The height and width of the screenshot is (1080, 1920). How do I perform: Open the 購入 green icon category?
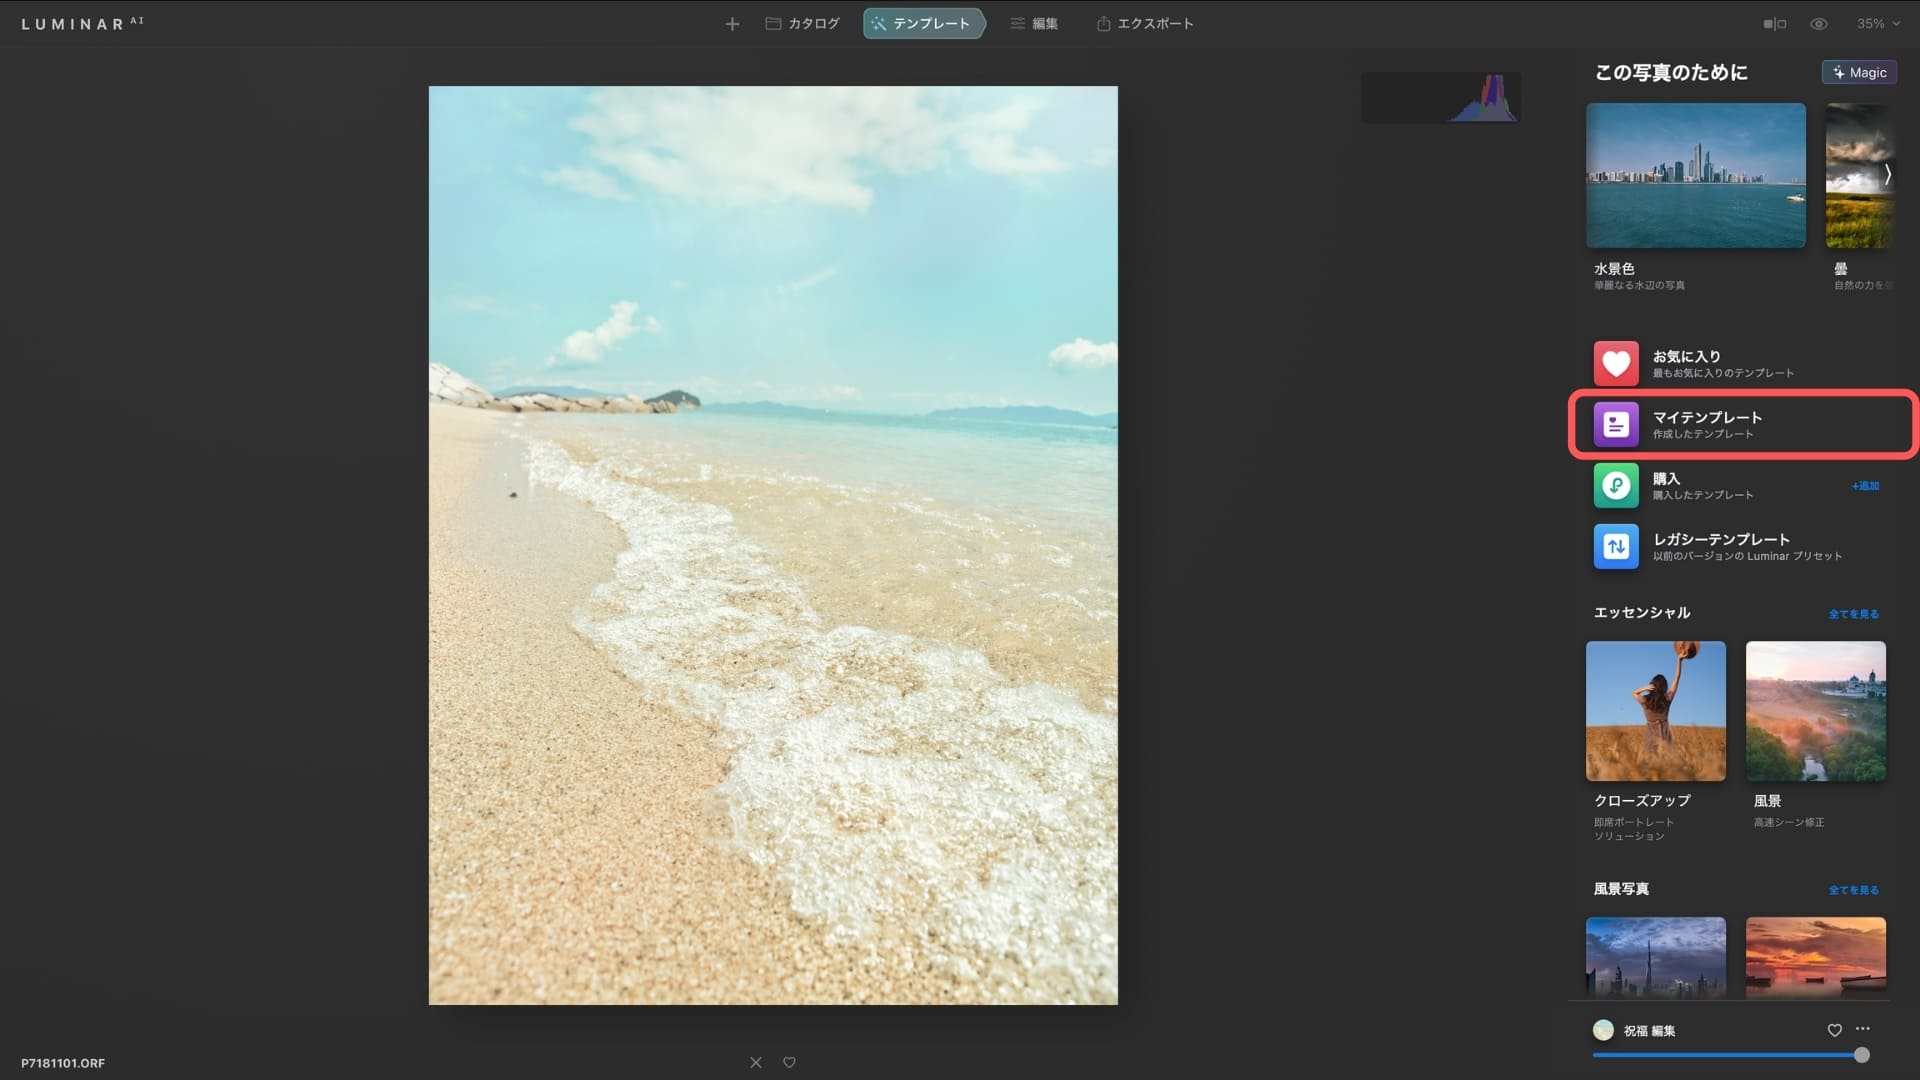tap(1616, 486)
